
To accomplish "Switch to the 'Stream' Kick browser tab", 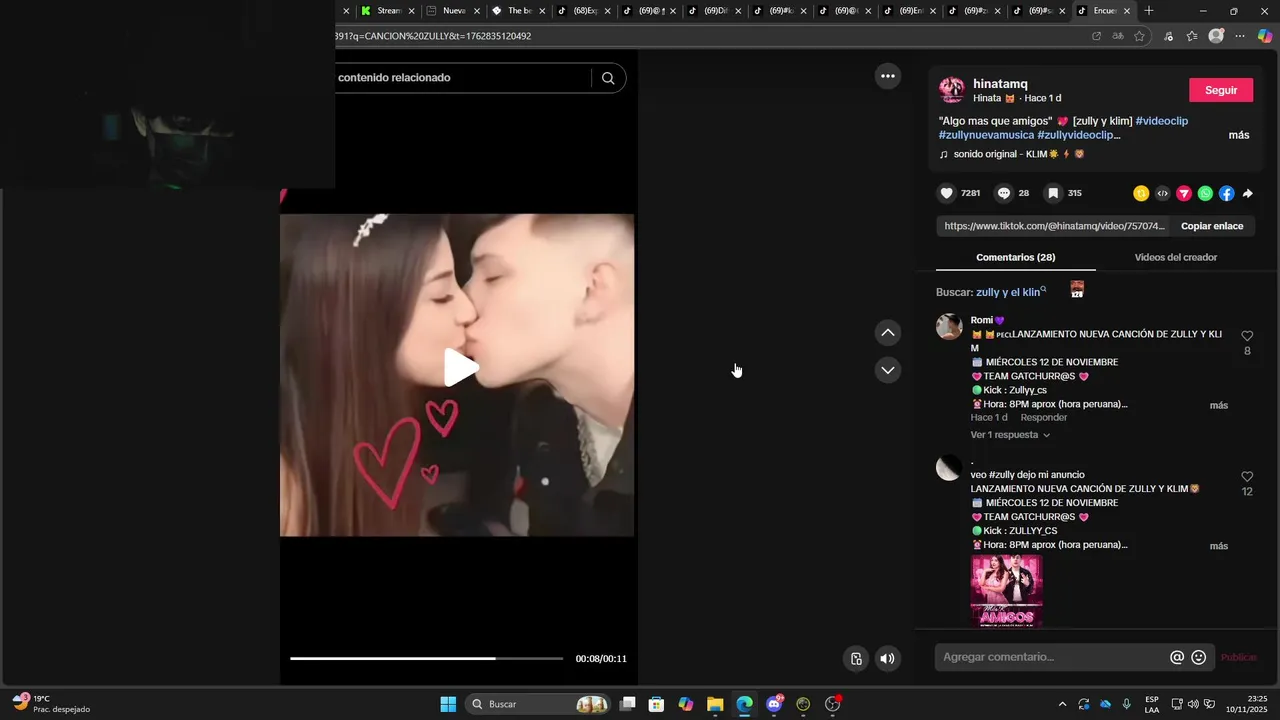I will pyautogui.click(x=382, y=11).
